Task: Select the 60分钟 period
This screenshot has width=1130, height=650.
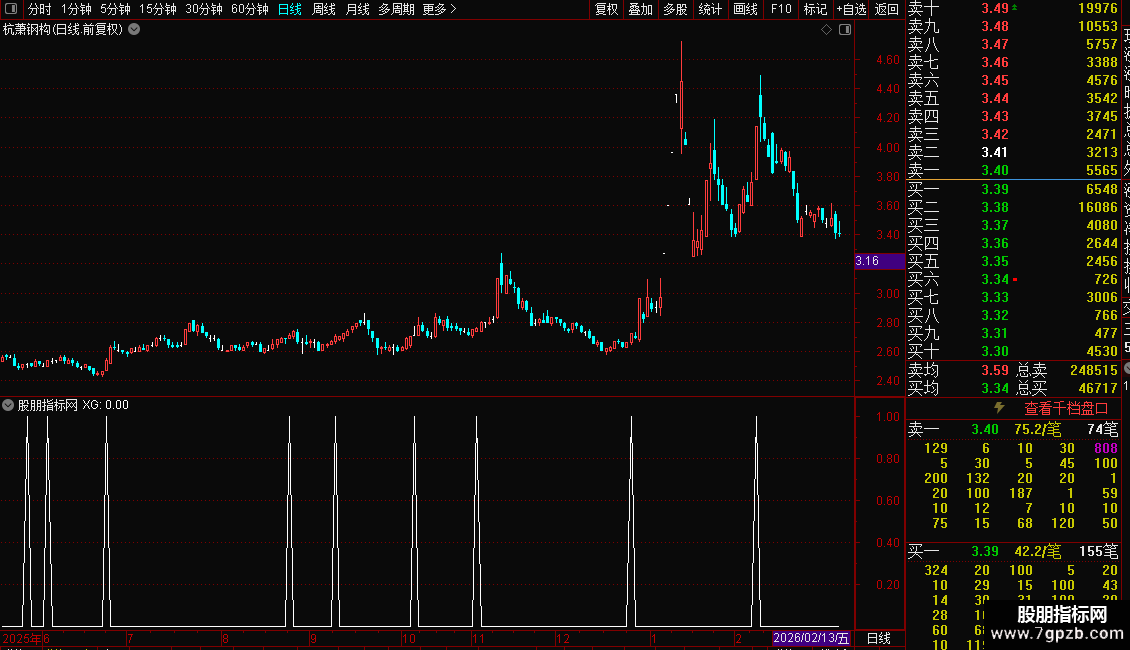Action: pos(250,9)
